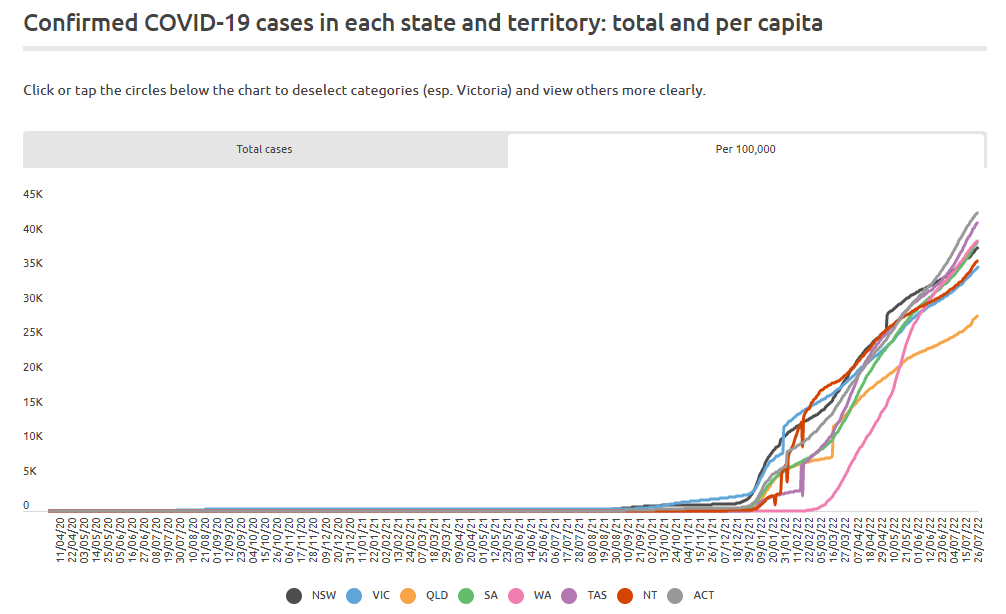Hide the SA green legend circle
This screenshot has height=614, width=1006.
466,596
